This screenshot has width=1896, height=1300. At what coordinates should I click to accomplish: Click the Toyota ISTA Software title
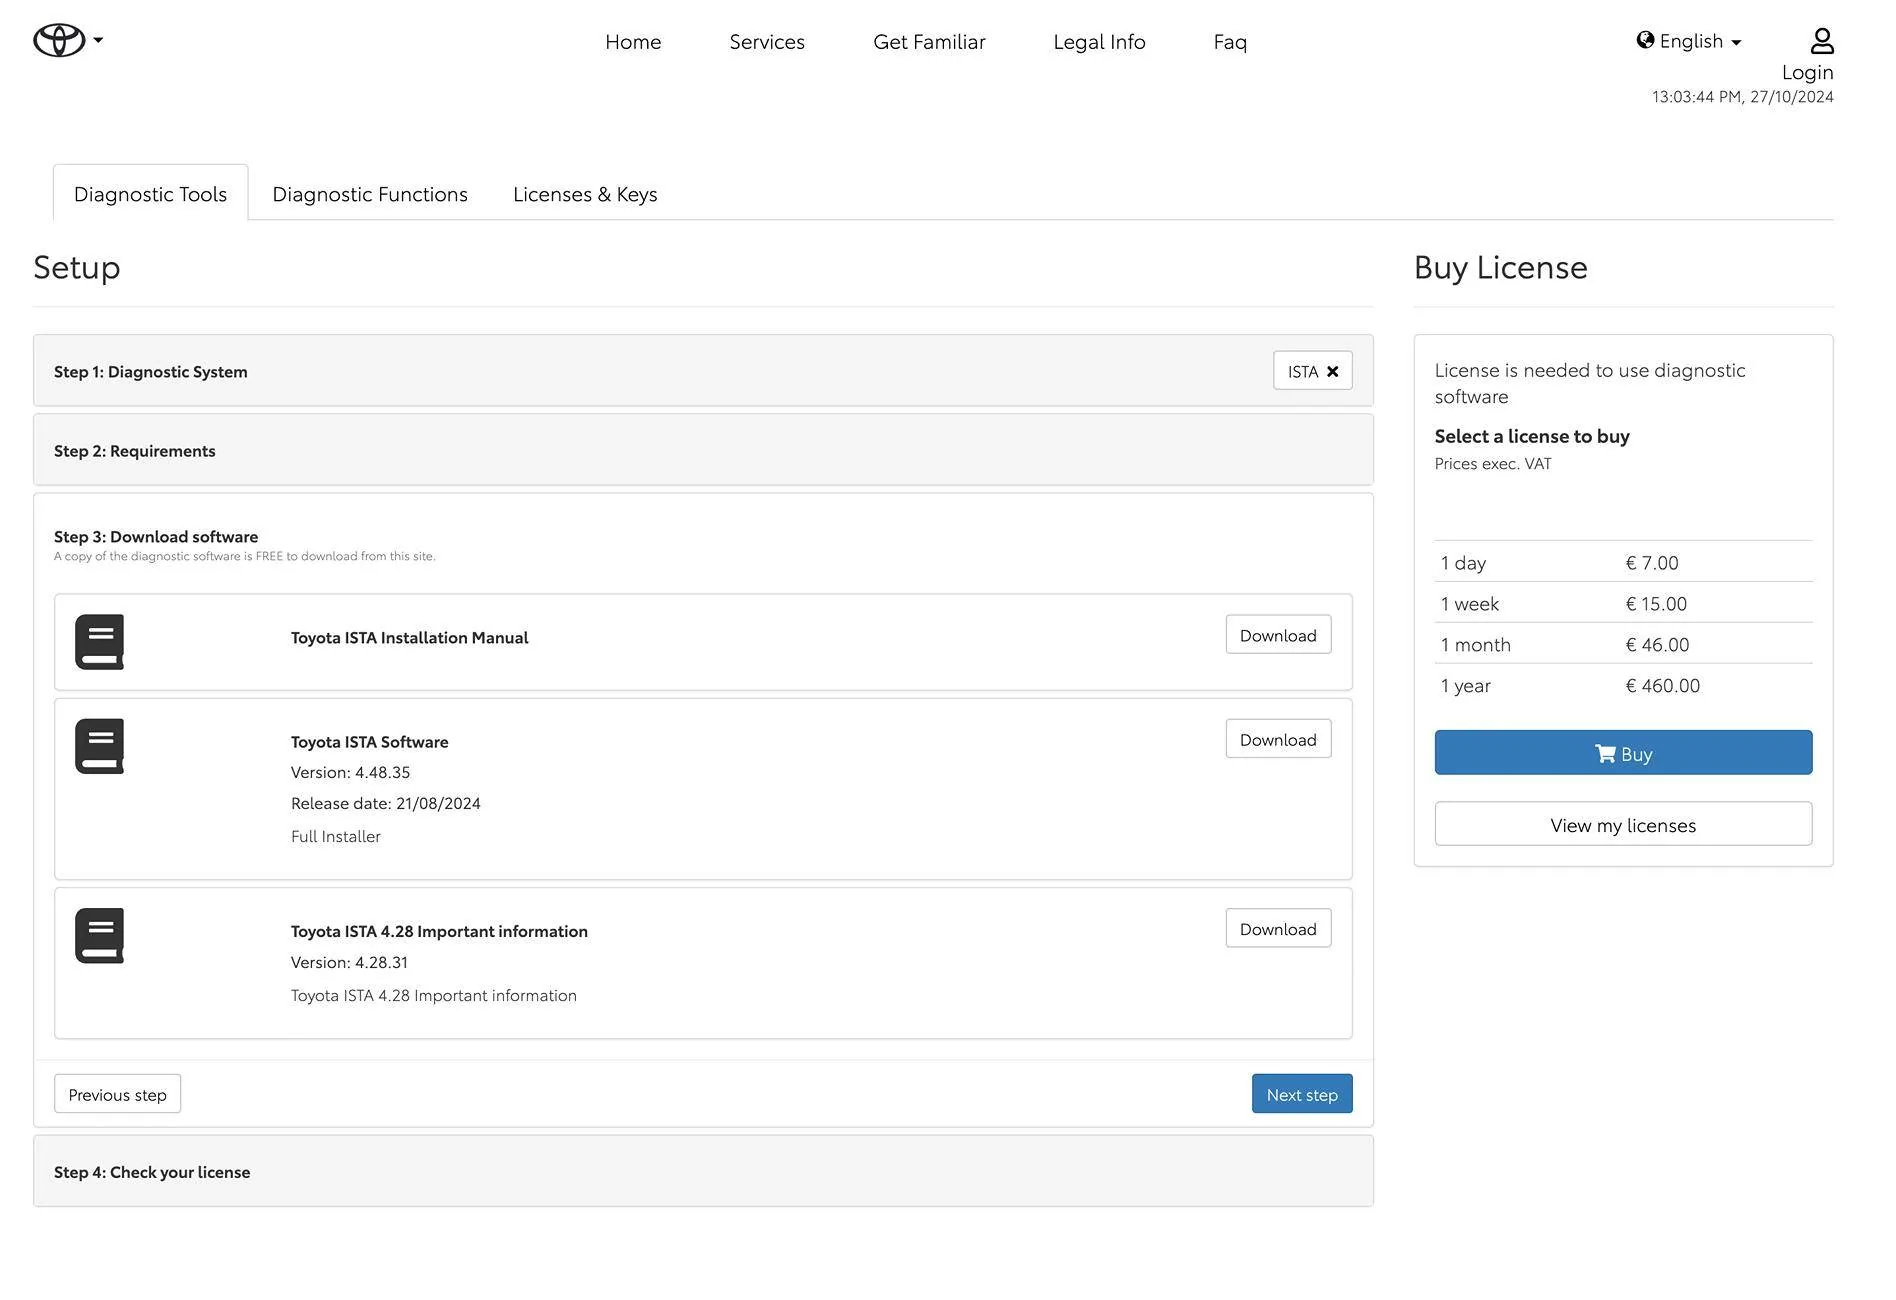pyautogui.click(x=369, y=741)
